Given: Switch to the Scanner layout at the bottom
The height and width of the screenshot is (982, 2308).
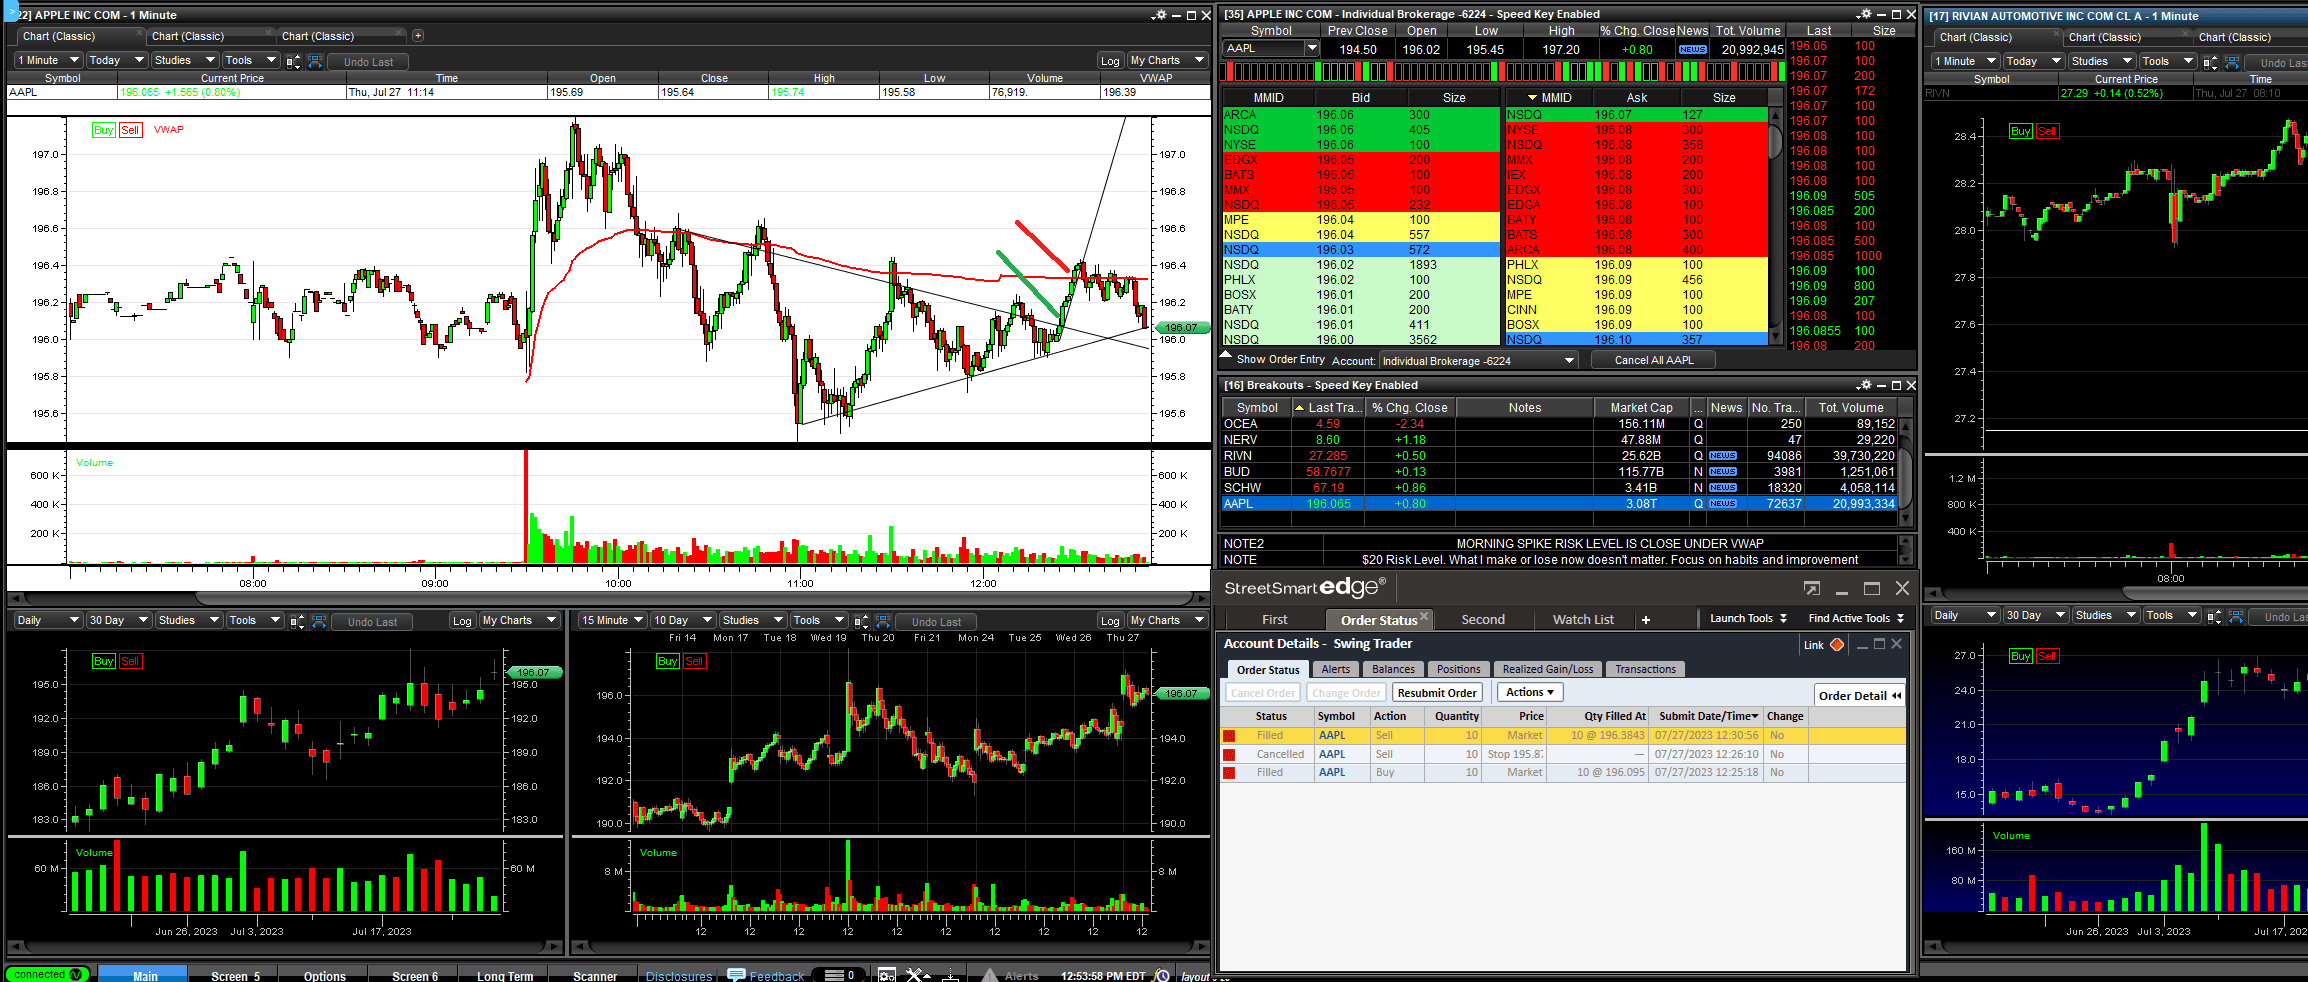Looking at the screenshot, I should click(x=595, y=976).
